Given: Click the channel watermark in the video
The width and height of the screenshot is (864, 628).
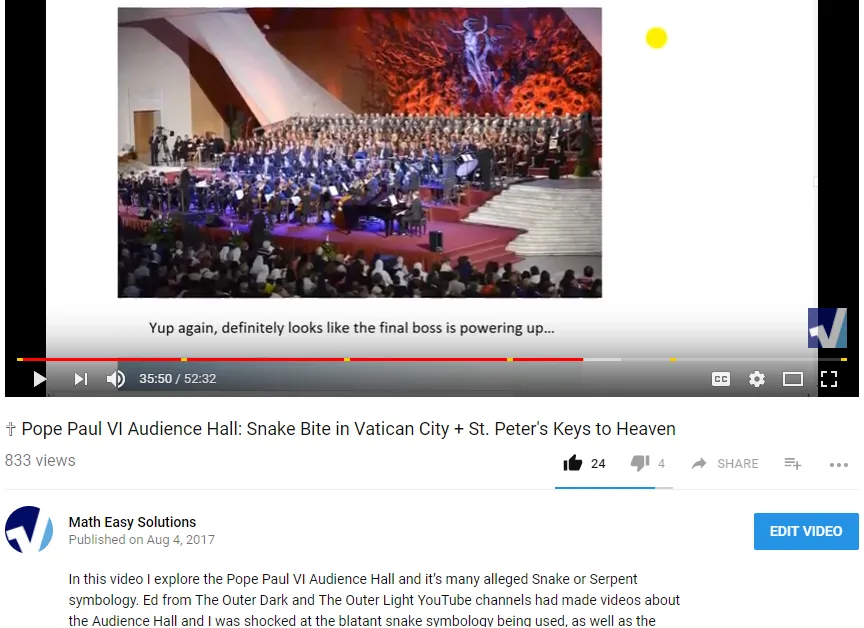Looking at the screenshot, I should coord(827,328).
